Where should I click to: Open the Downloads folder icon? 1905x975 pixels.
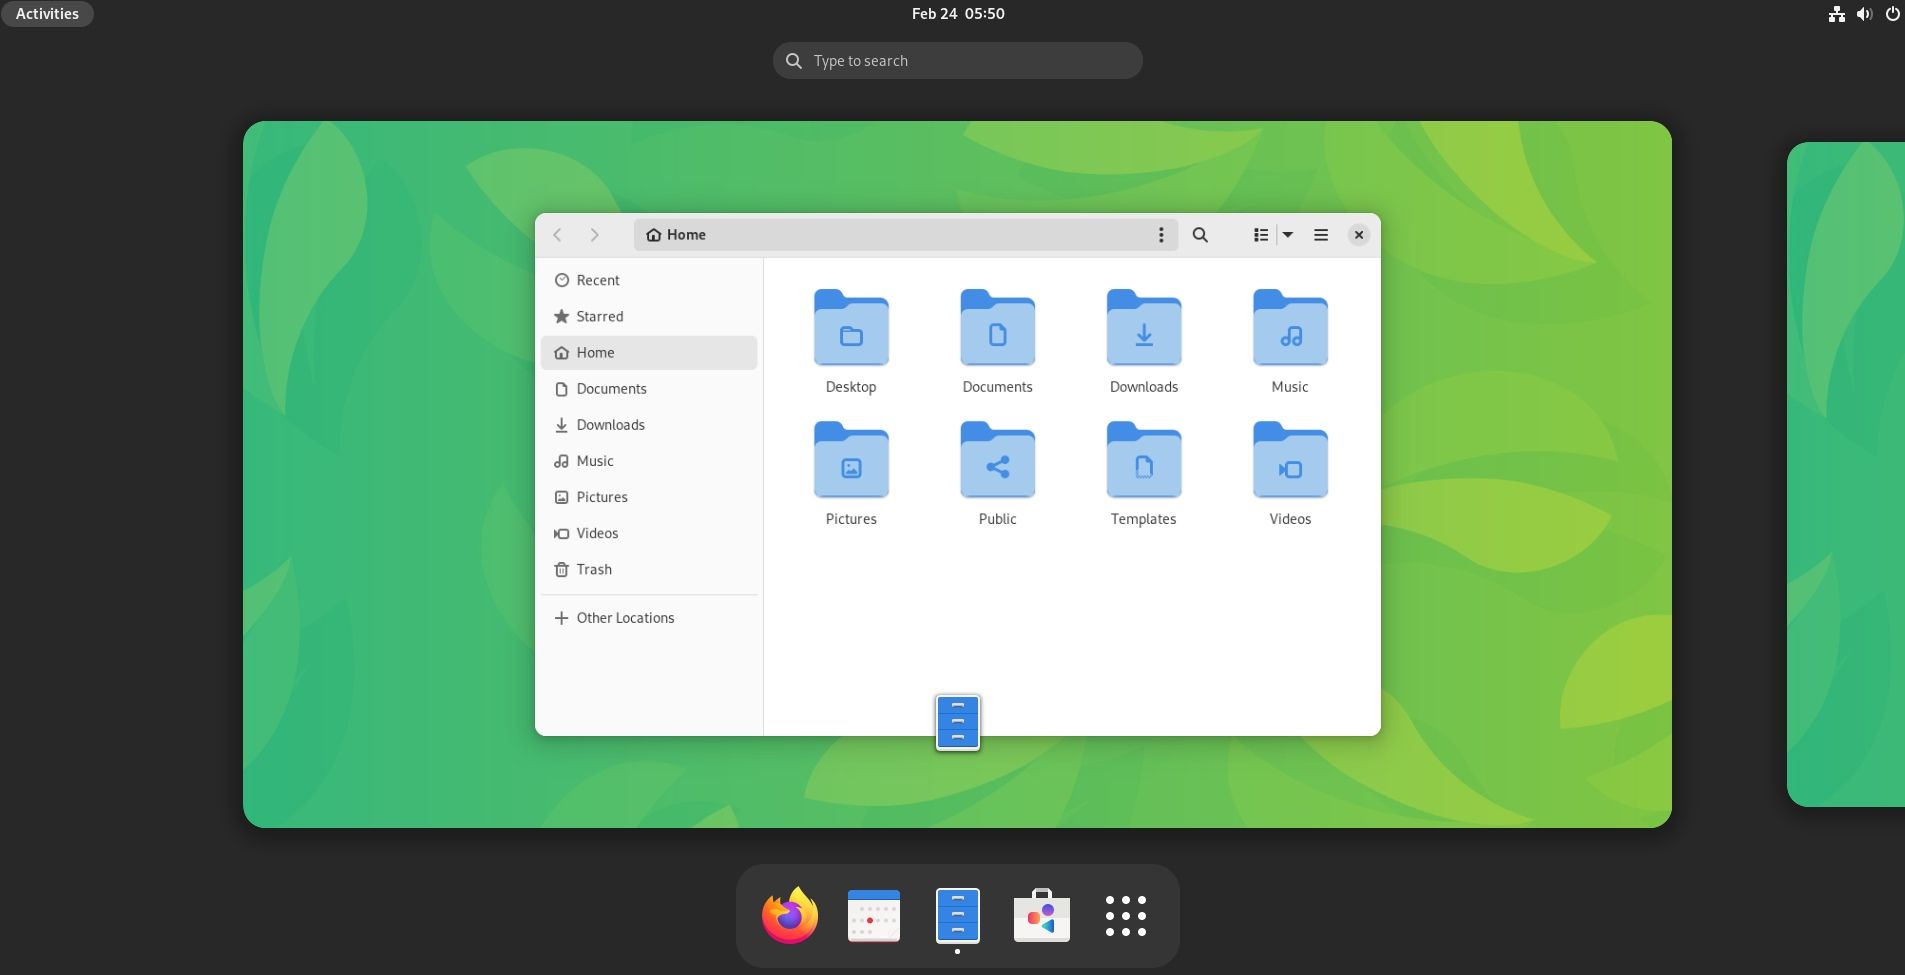[1143, 330]
